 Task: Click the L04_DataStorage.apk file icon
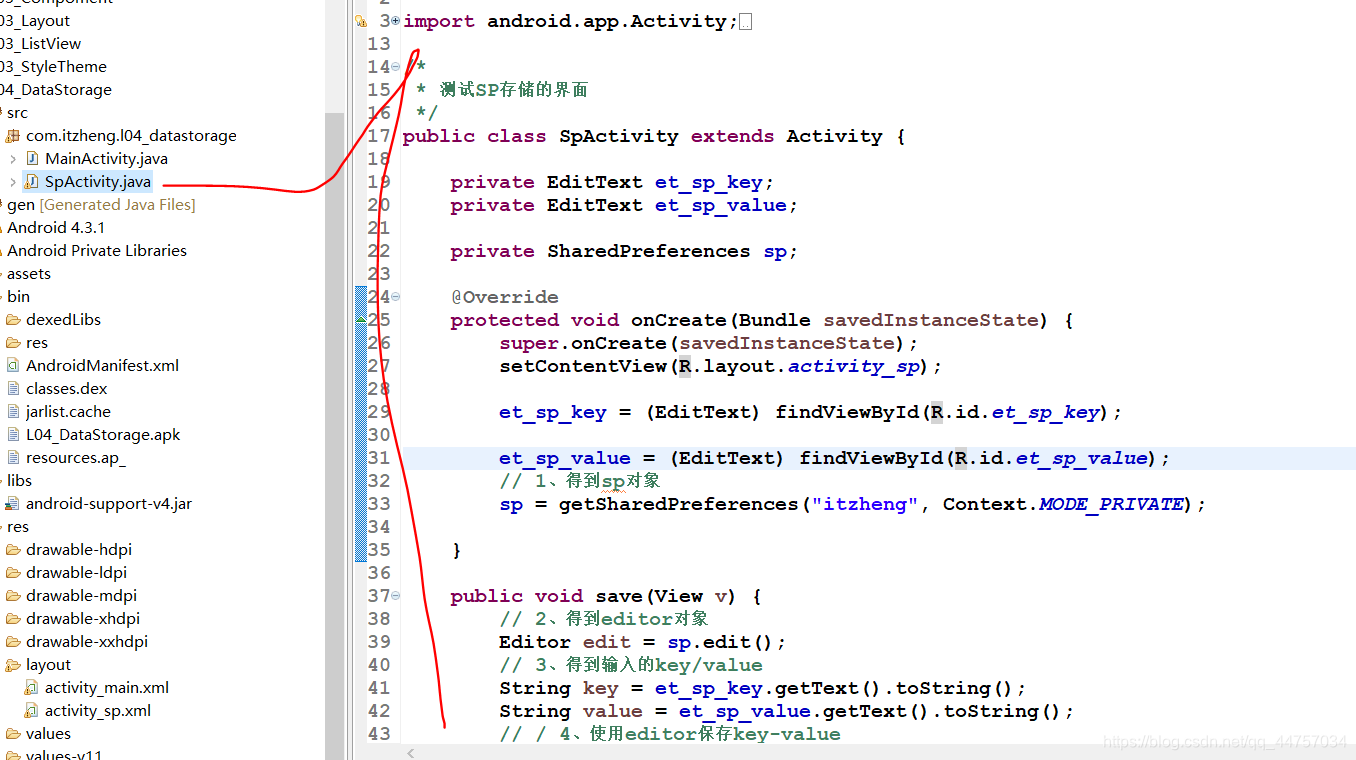point(13,435)
